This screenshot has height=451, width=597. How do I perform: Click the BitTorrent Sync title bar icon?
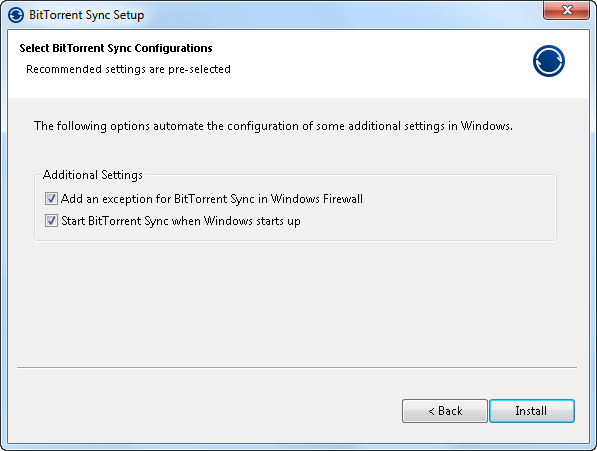16,15
